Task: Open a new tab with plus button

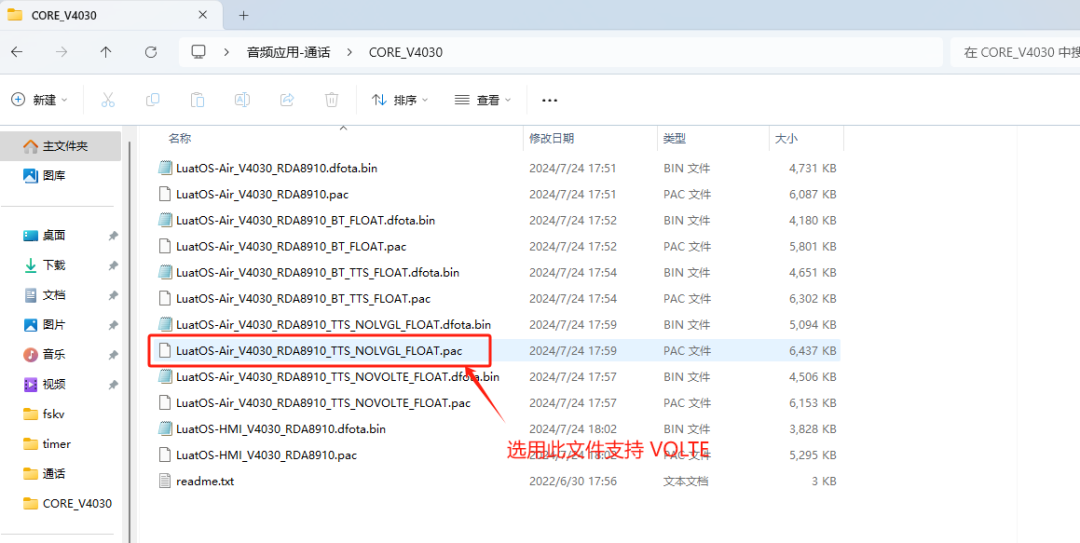Action: click(243, 15)
